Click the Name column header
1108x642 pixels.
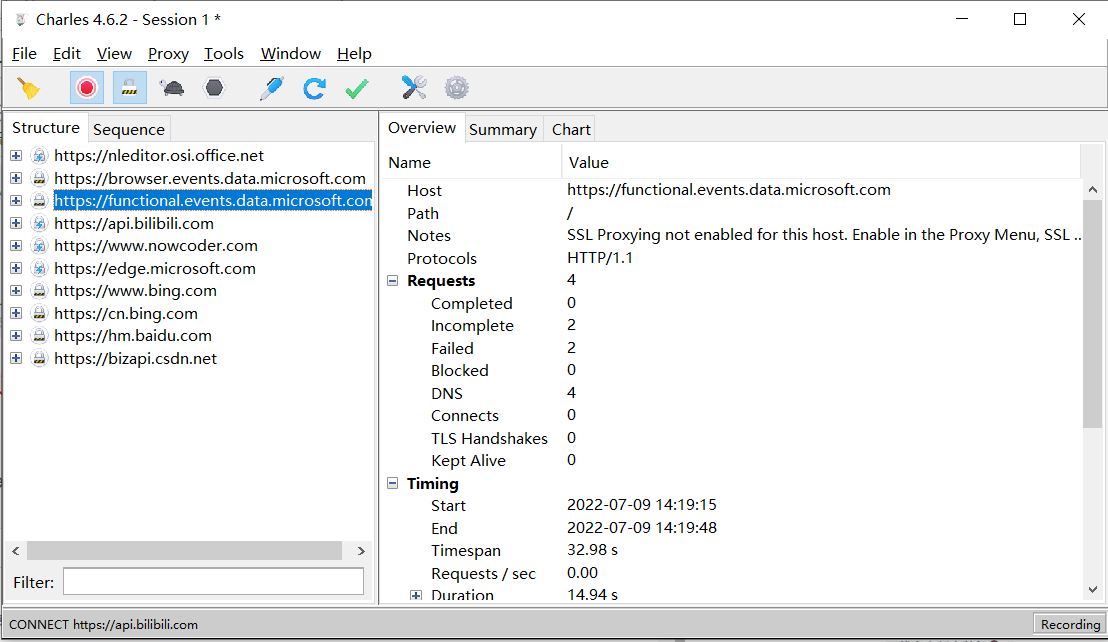coord(471,162)
